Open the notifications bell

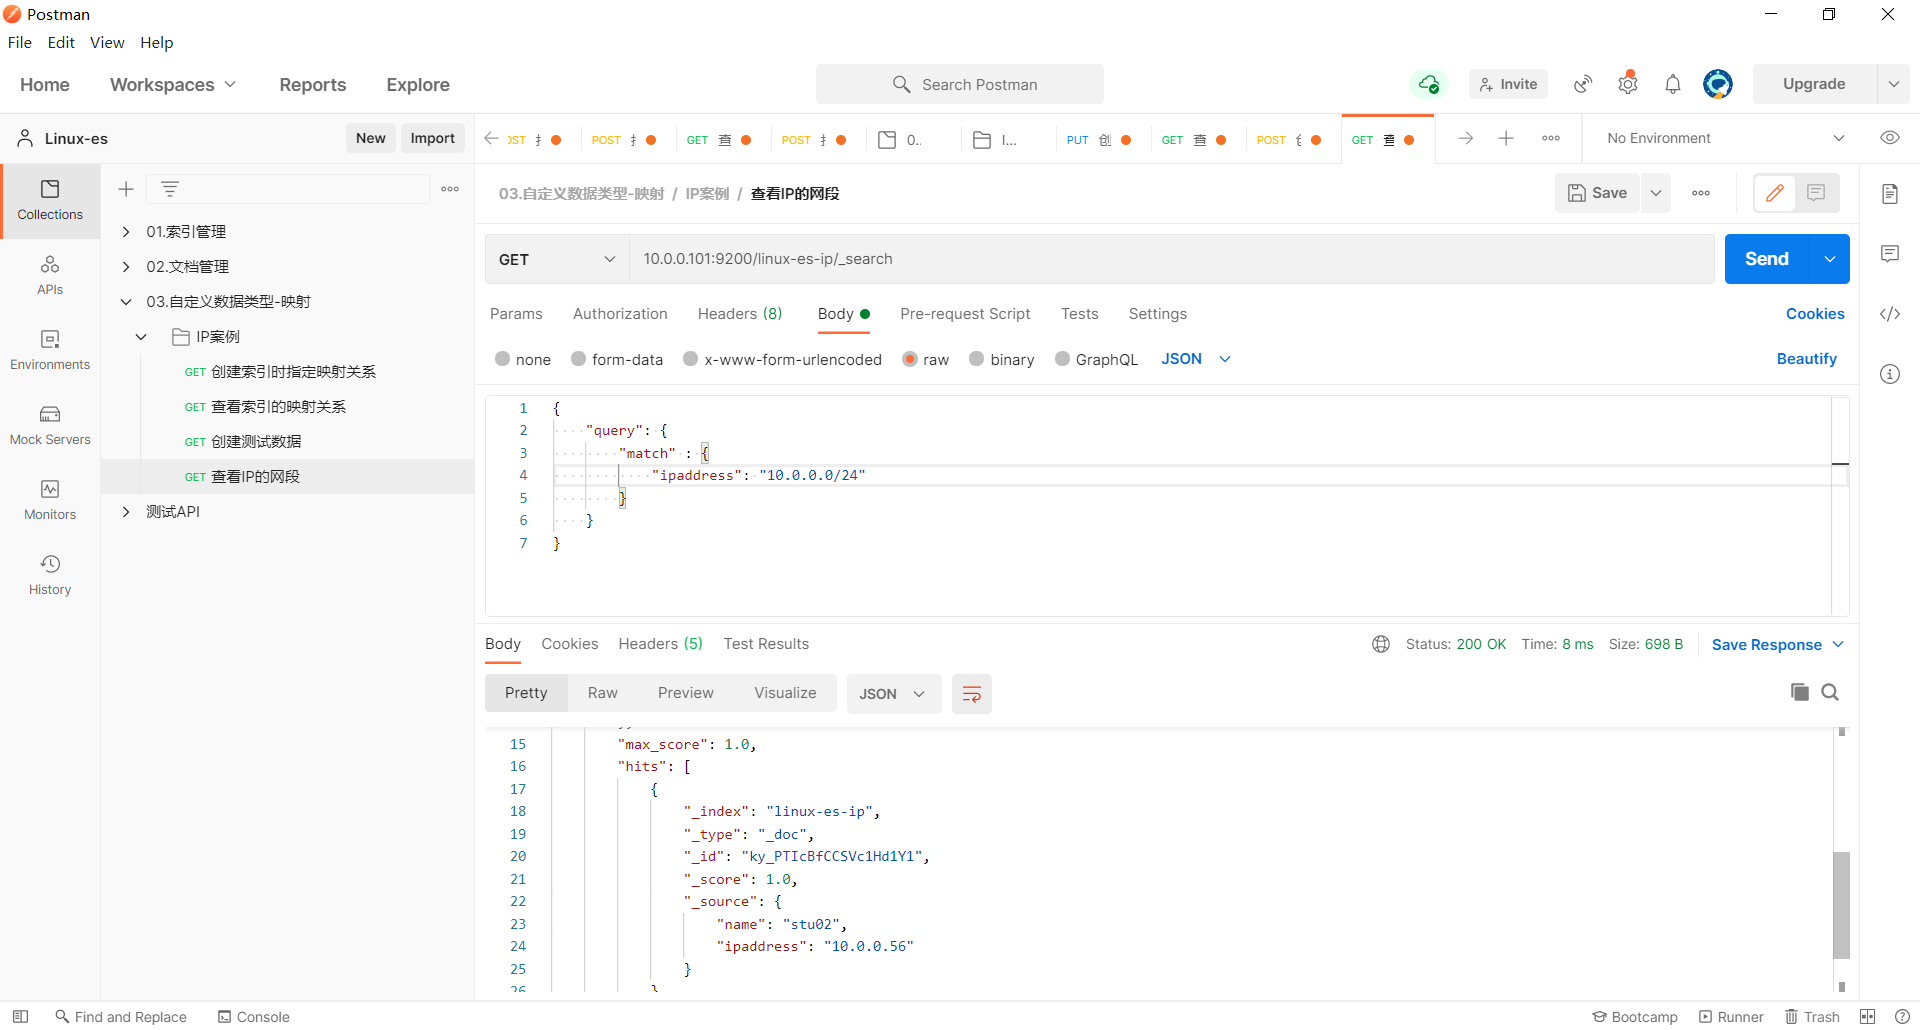tap(1673, 85)
